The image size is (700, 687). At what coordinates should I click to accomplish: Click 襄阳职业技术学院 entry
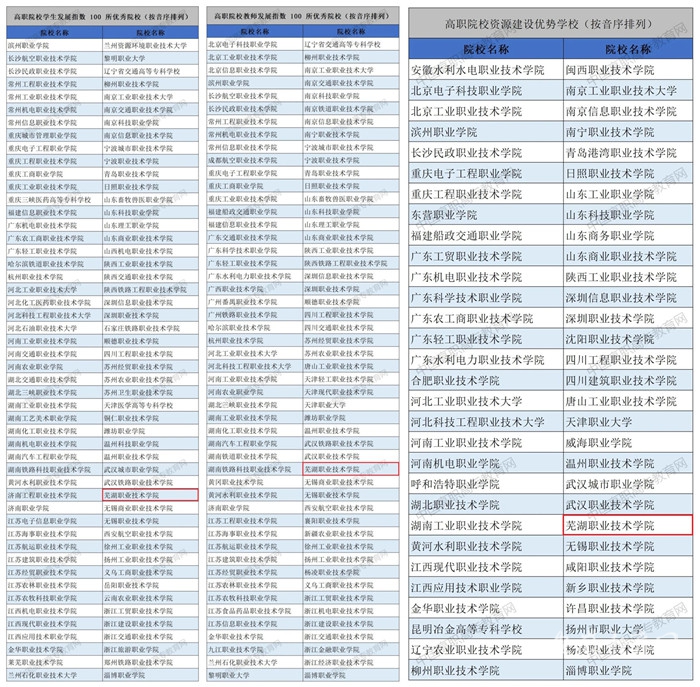coord(351,521)
